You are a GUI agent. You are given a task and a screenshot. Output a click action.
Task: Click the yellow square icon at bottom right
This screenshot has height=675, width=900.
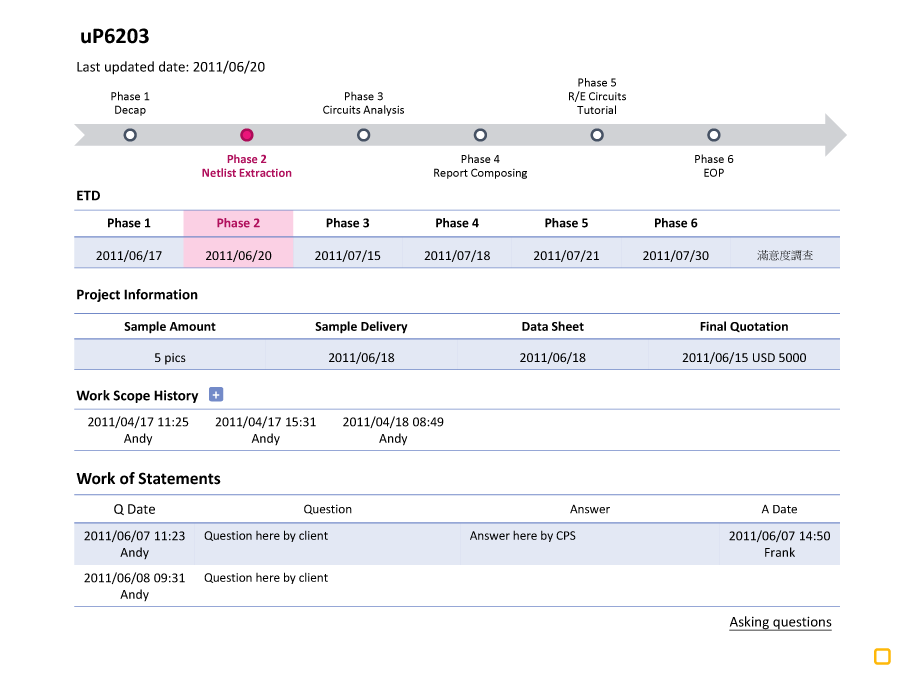pyautogui.click(x=882, y=656)
